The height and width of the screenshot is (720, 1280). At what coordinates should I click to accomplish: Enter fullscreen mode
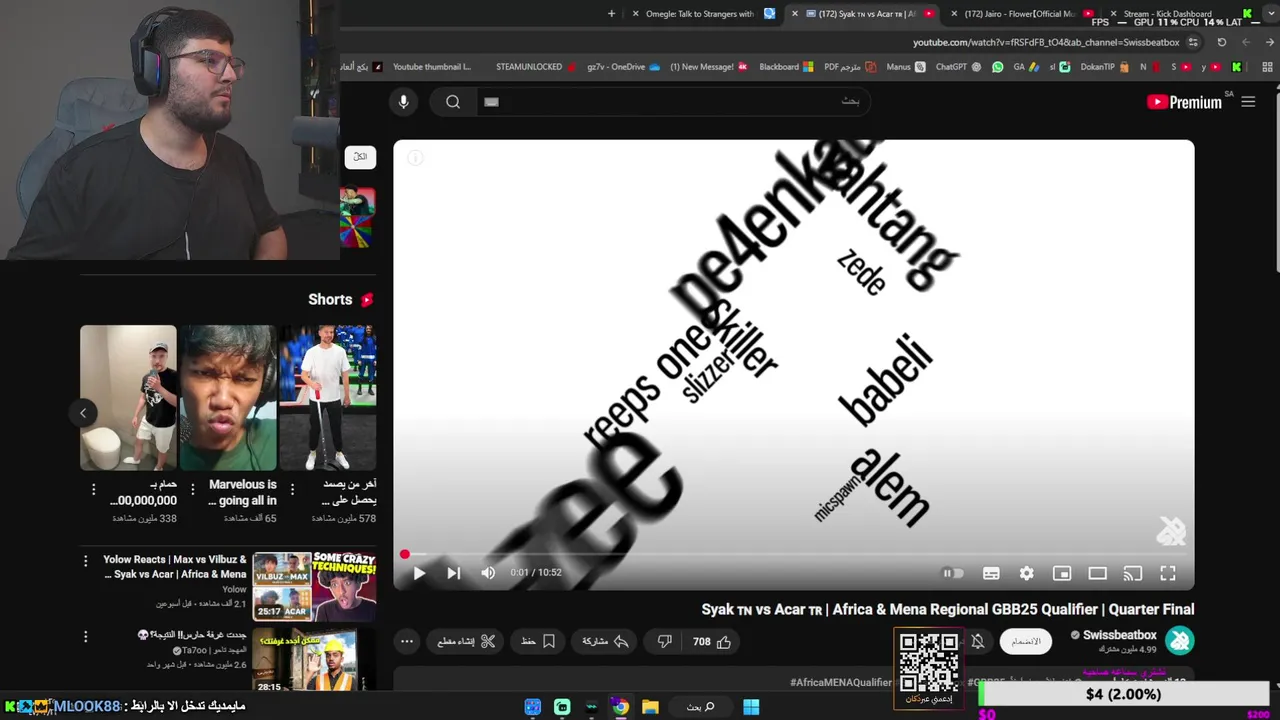[1167, 573]
